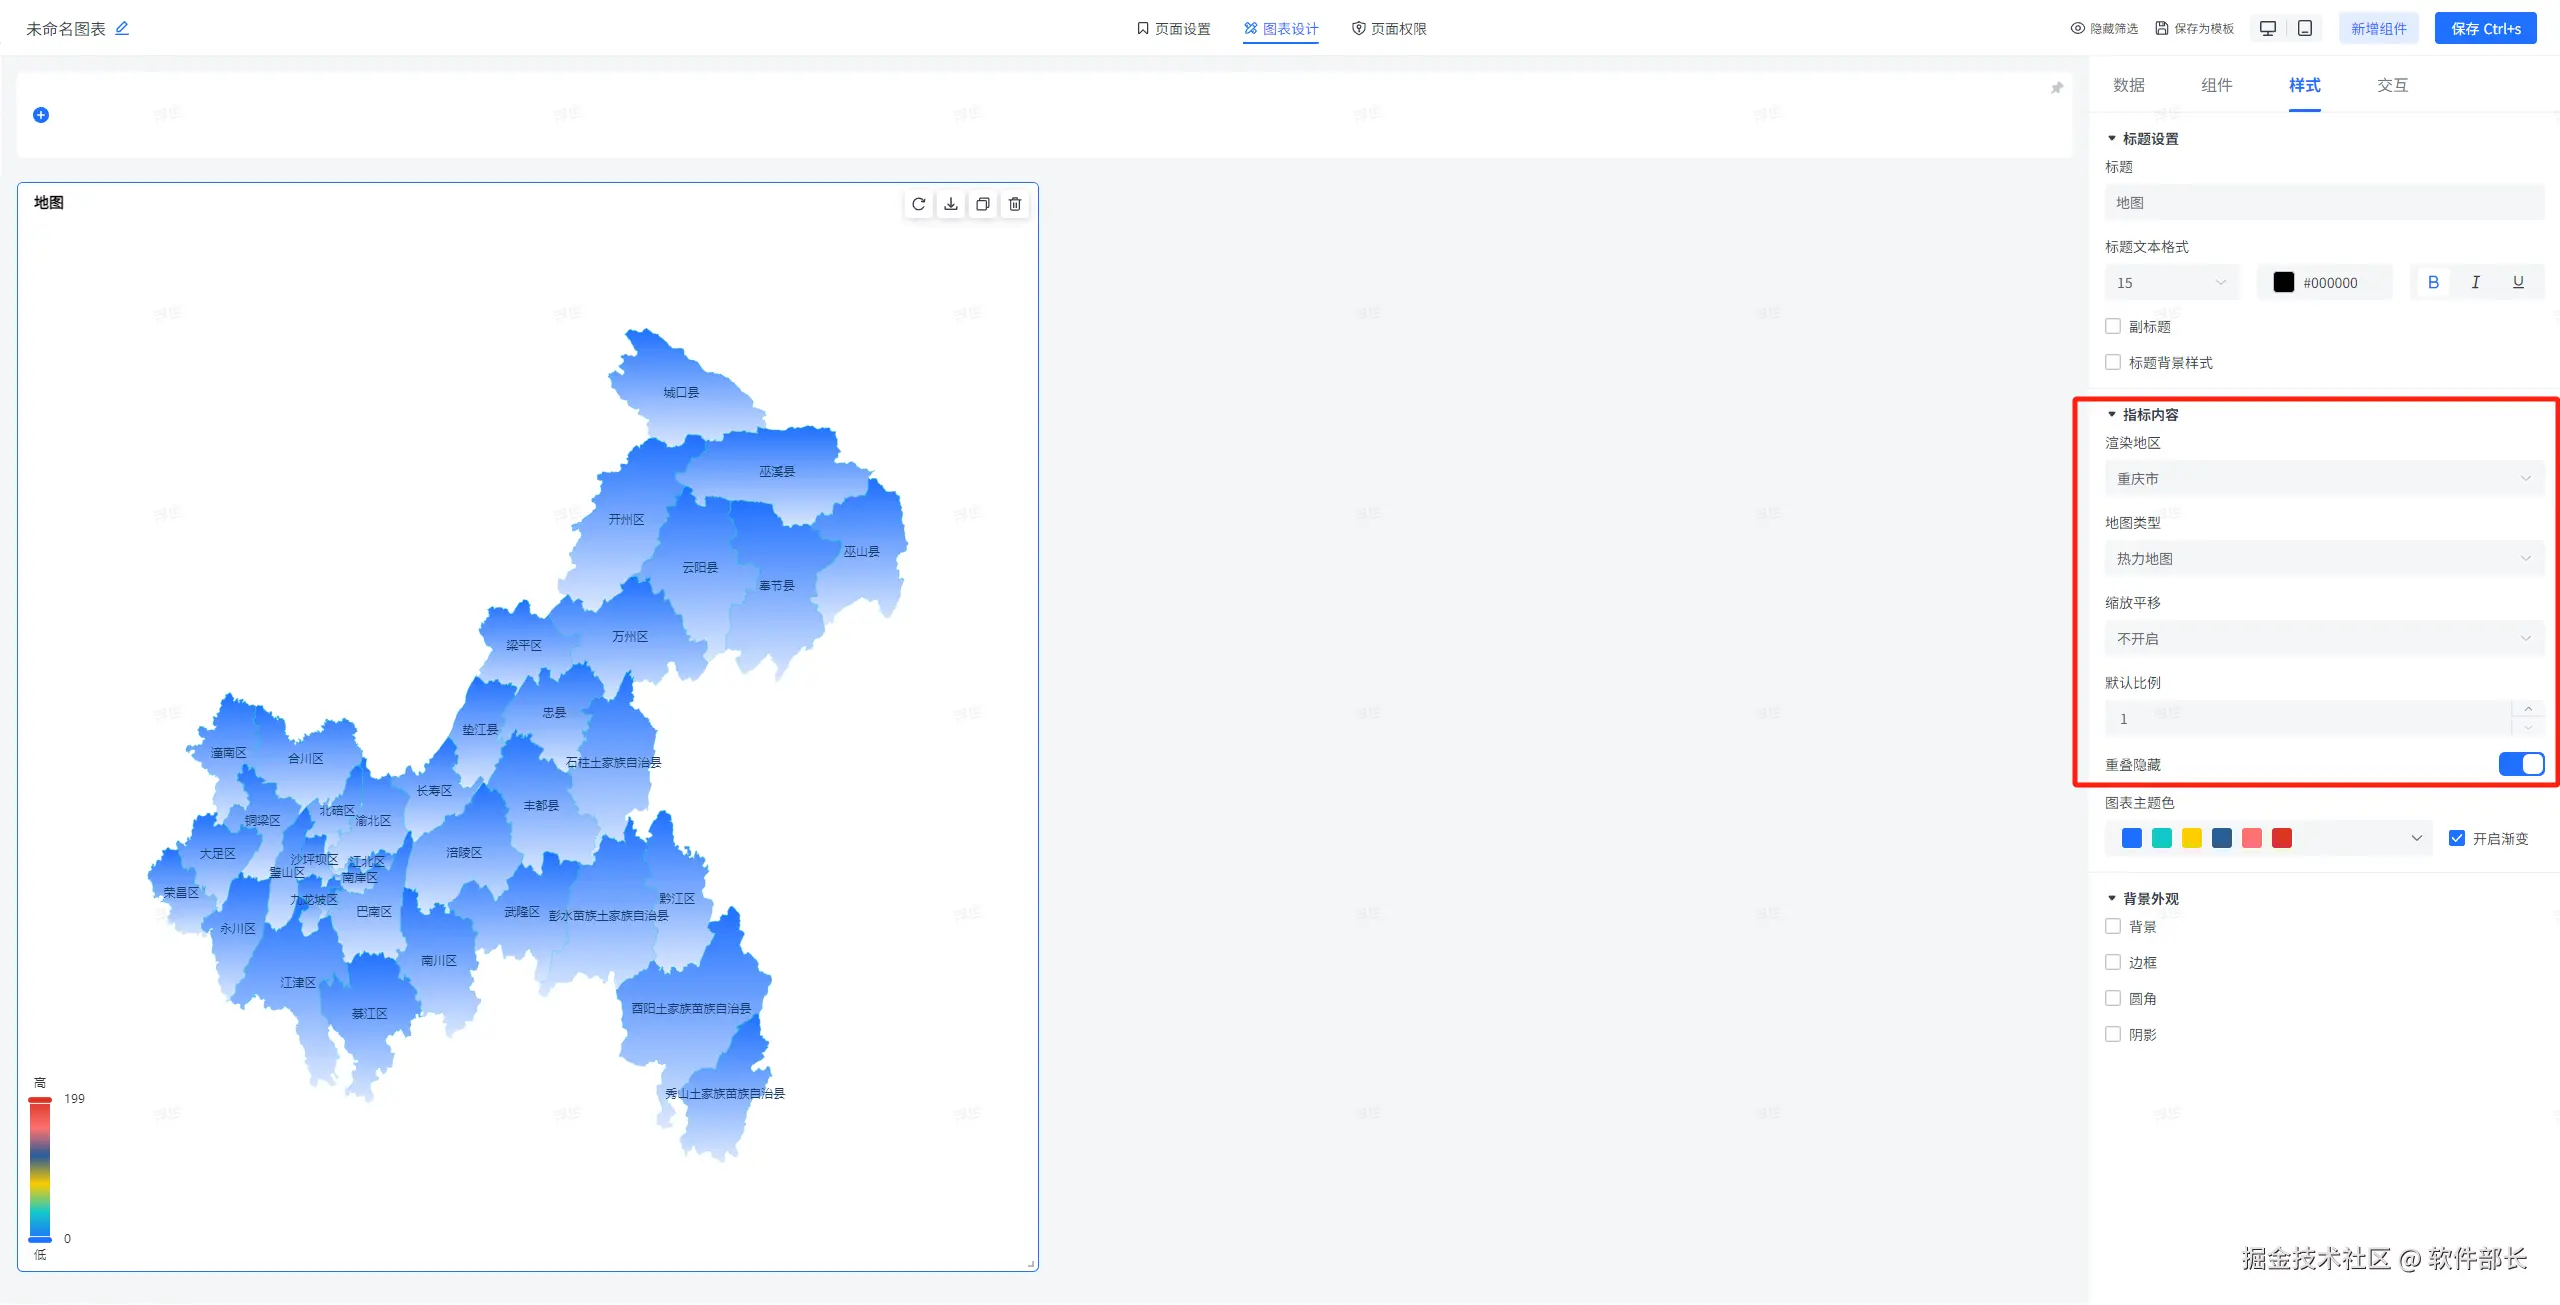Open the 渲染地区 dropdown showing 重庆市
This screenshot has width=2560, height=1305.
pos(2324,478)
